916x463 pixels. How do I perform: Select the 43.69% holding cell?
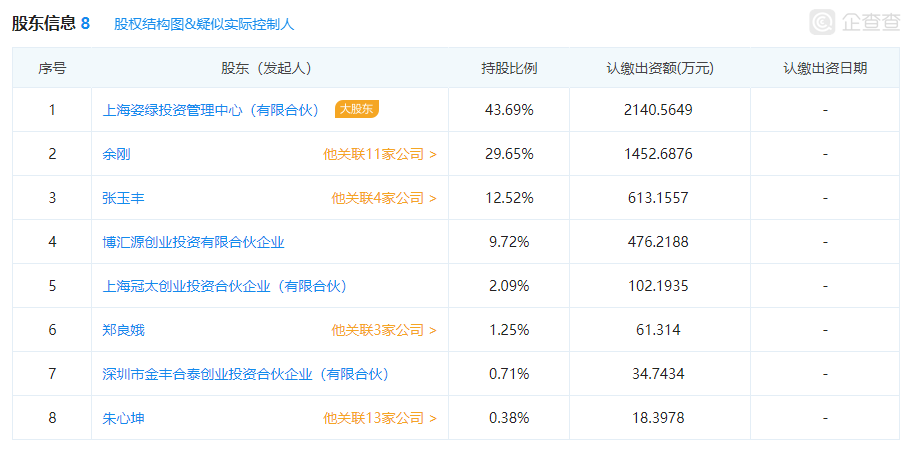click(x=509, y=110)
